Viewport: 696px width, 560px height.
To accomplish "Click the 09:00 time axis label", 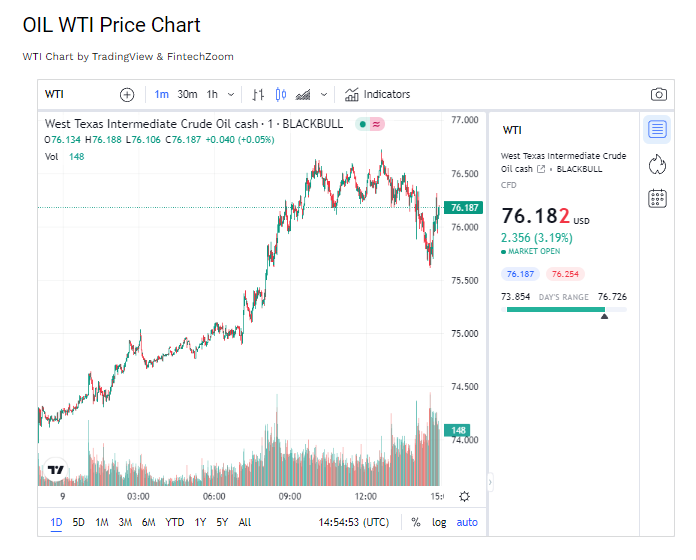I will tap(290, 497).
